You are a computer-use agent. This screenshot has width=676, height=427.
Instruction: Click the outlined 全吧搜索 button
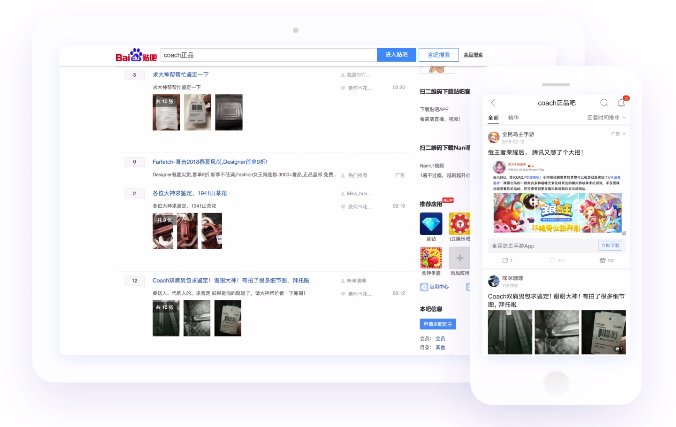coord(438,55)
